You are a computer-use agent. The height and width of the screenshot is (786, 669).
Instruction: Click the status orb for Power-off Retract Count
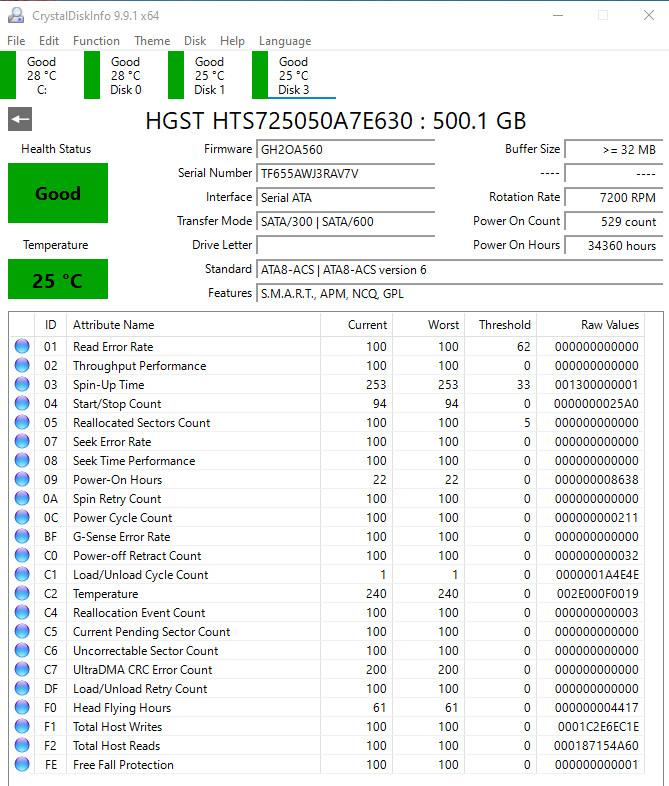click(22, 555)
